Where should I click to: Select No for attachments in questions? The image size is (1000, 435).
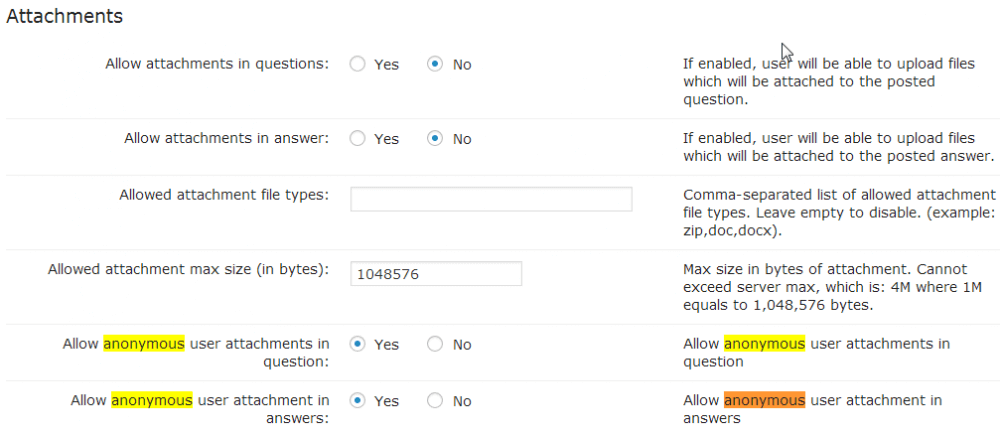pyautogui.click(x=435, y=64)
